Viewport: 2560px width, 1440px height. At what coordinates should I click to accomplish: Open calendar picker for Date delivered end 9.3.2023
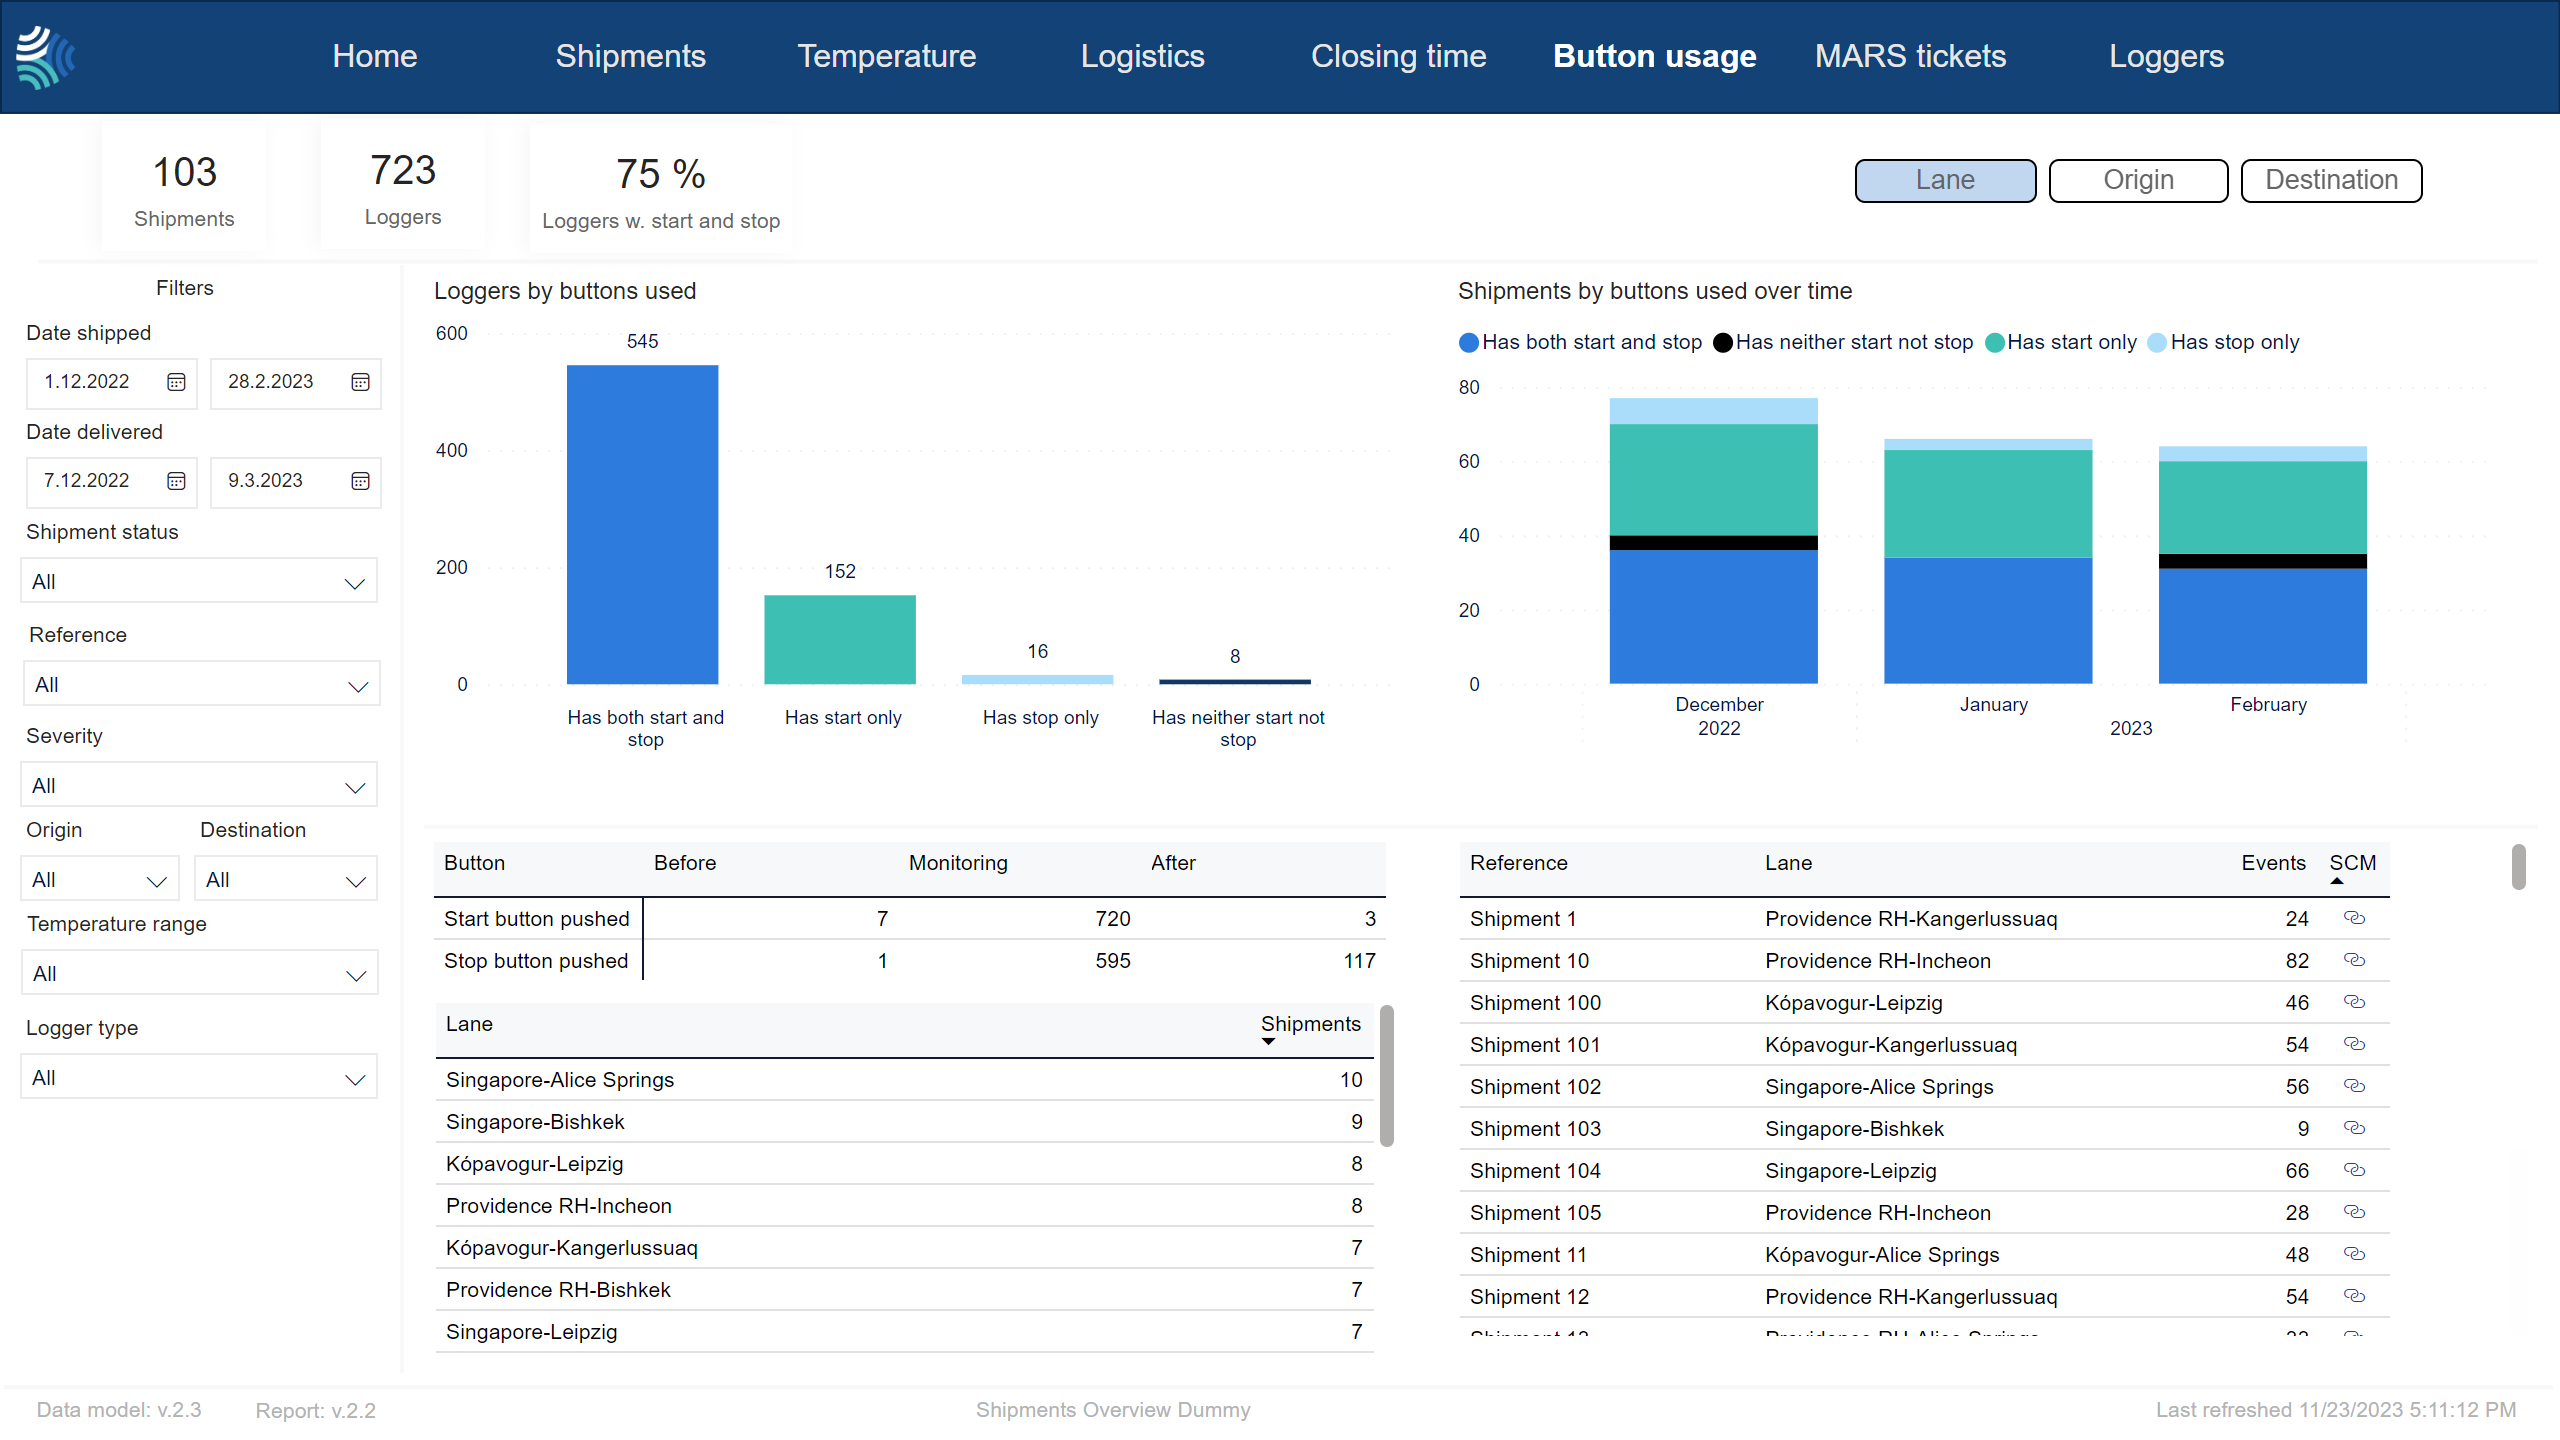tap(360, 481)
